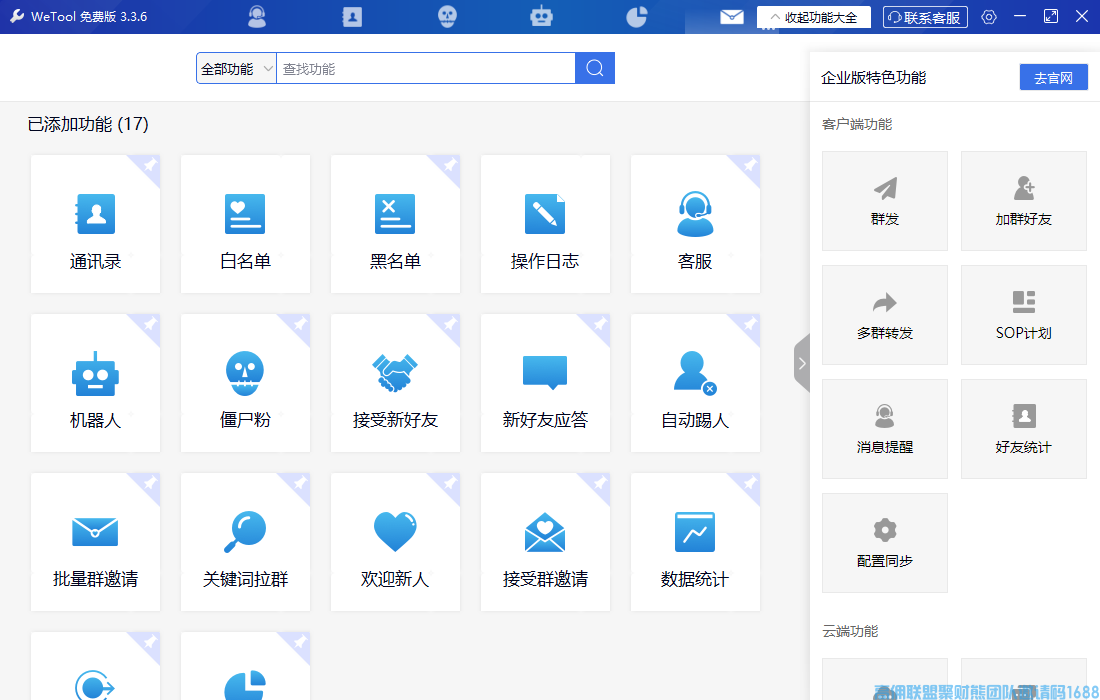Click the 联系客服 contact support button
Image resolution: width=1100 pixels, height=700 pixels.
[x=925, y=17]
